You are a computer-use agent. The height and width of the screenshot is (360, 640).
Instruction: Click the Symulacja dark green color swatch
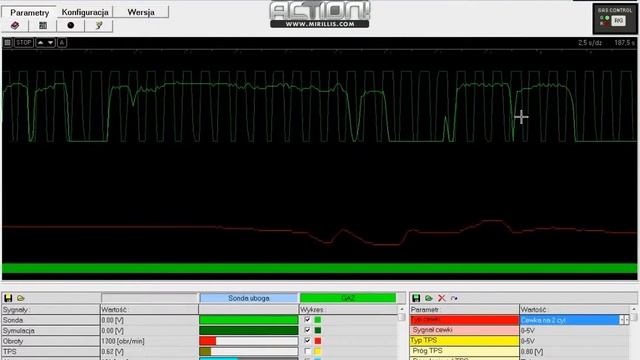coord(318,331)
